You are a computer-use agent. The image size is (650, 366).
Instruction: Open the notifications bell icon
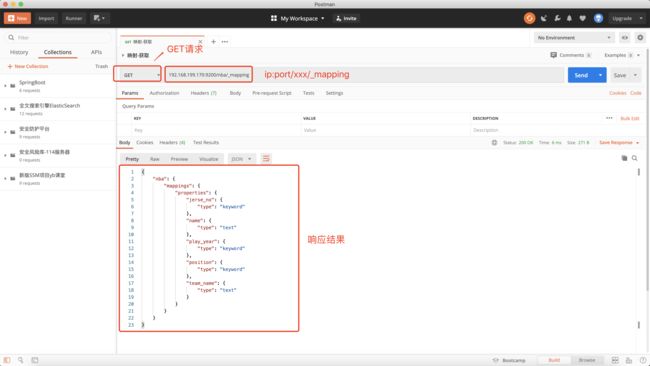(569, 18)
